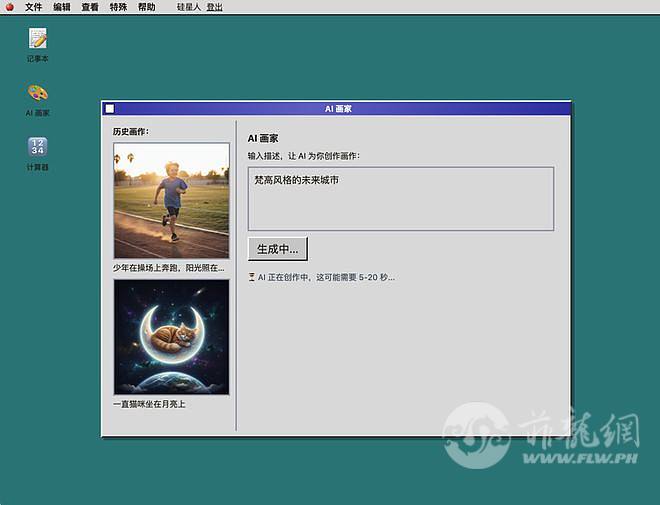This screenshot has height=505, width=660.
Task: Select the 记事本 notepad desktop icon
Action: pyautogui.click(x=38, y=40)
